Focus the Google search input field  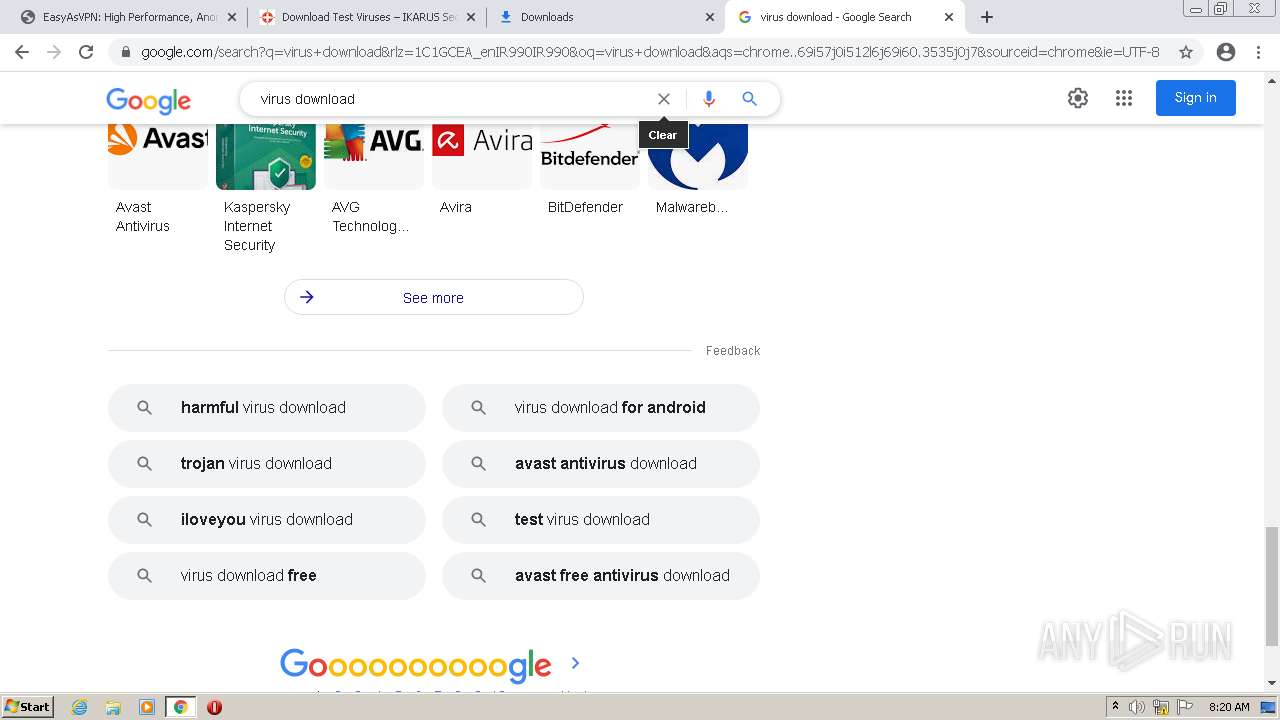450,99
